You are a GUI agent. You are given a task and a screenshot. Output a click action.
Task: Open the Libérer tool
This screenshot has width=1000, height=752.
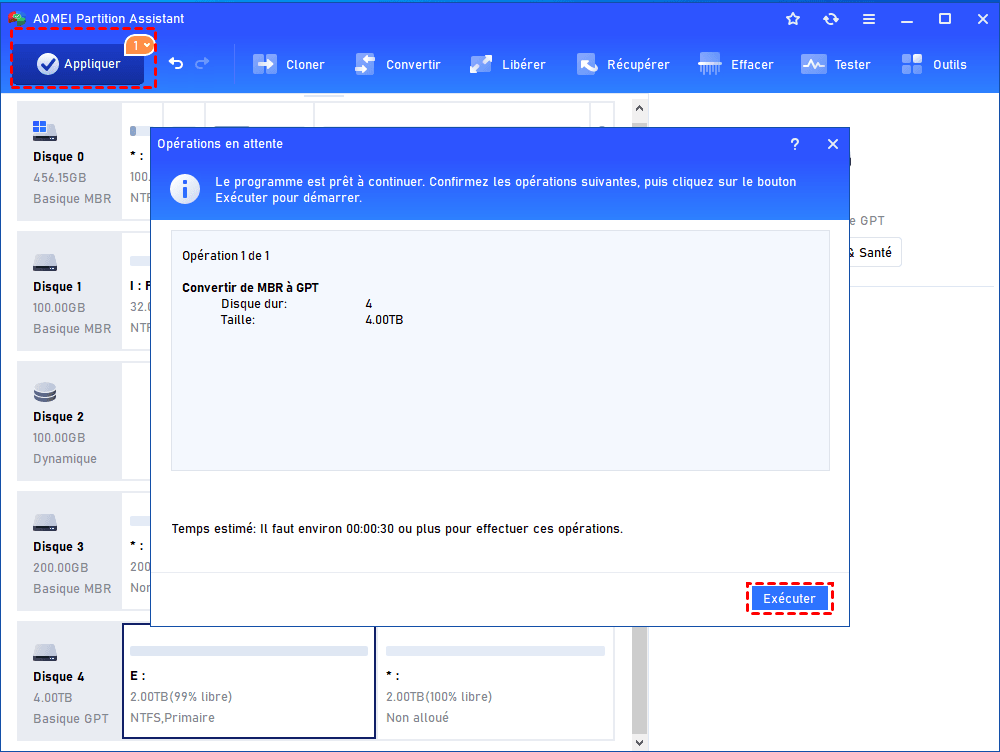click(x=508, y=64)
